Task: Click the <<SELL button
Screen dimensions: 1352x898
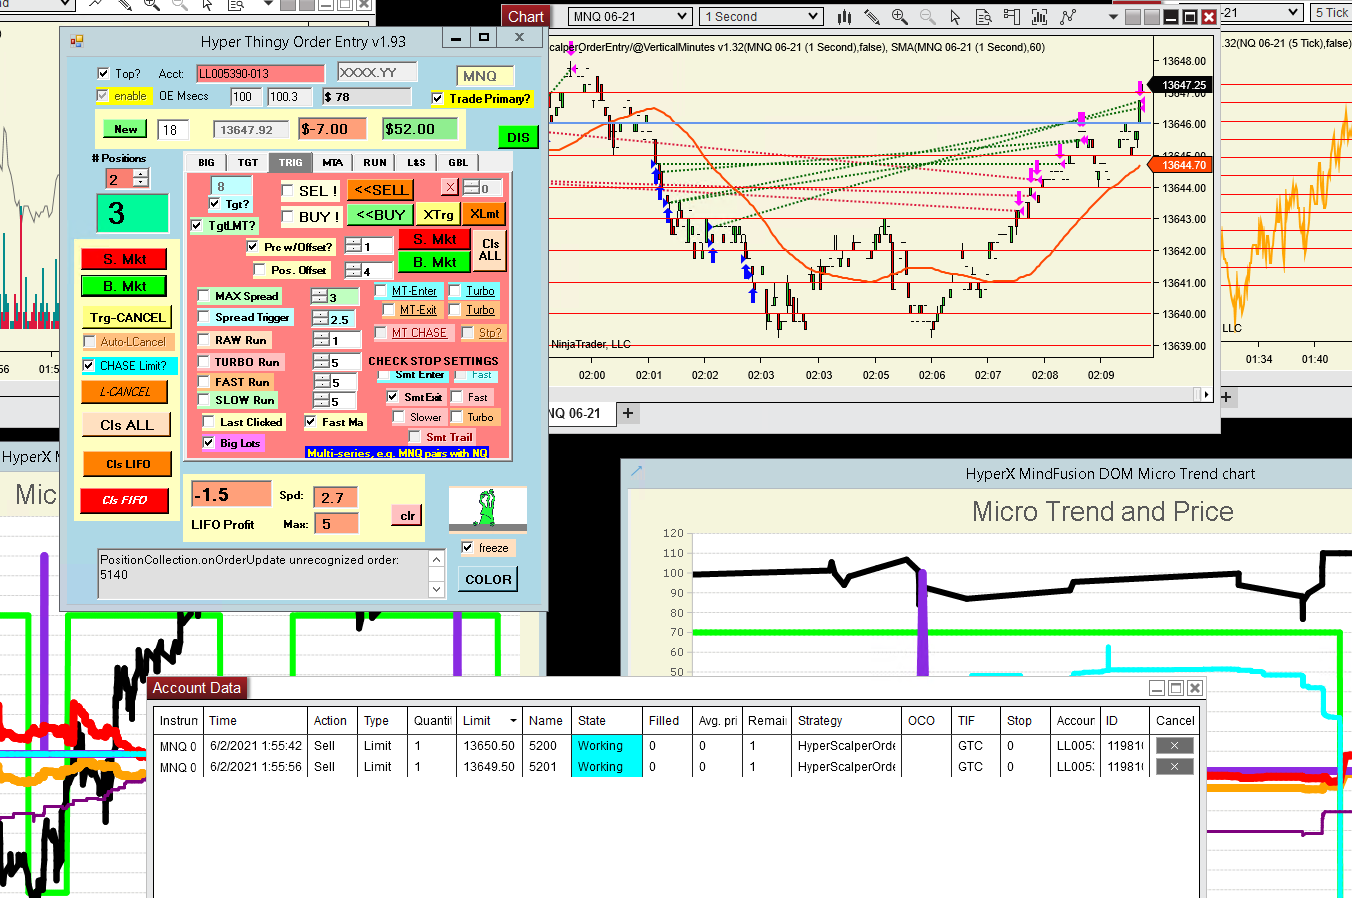Action: (381, 190)
